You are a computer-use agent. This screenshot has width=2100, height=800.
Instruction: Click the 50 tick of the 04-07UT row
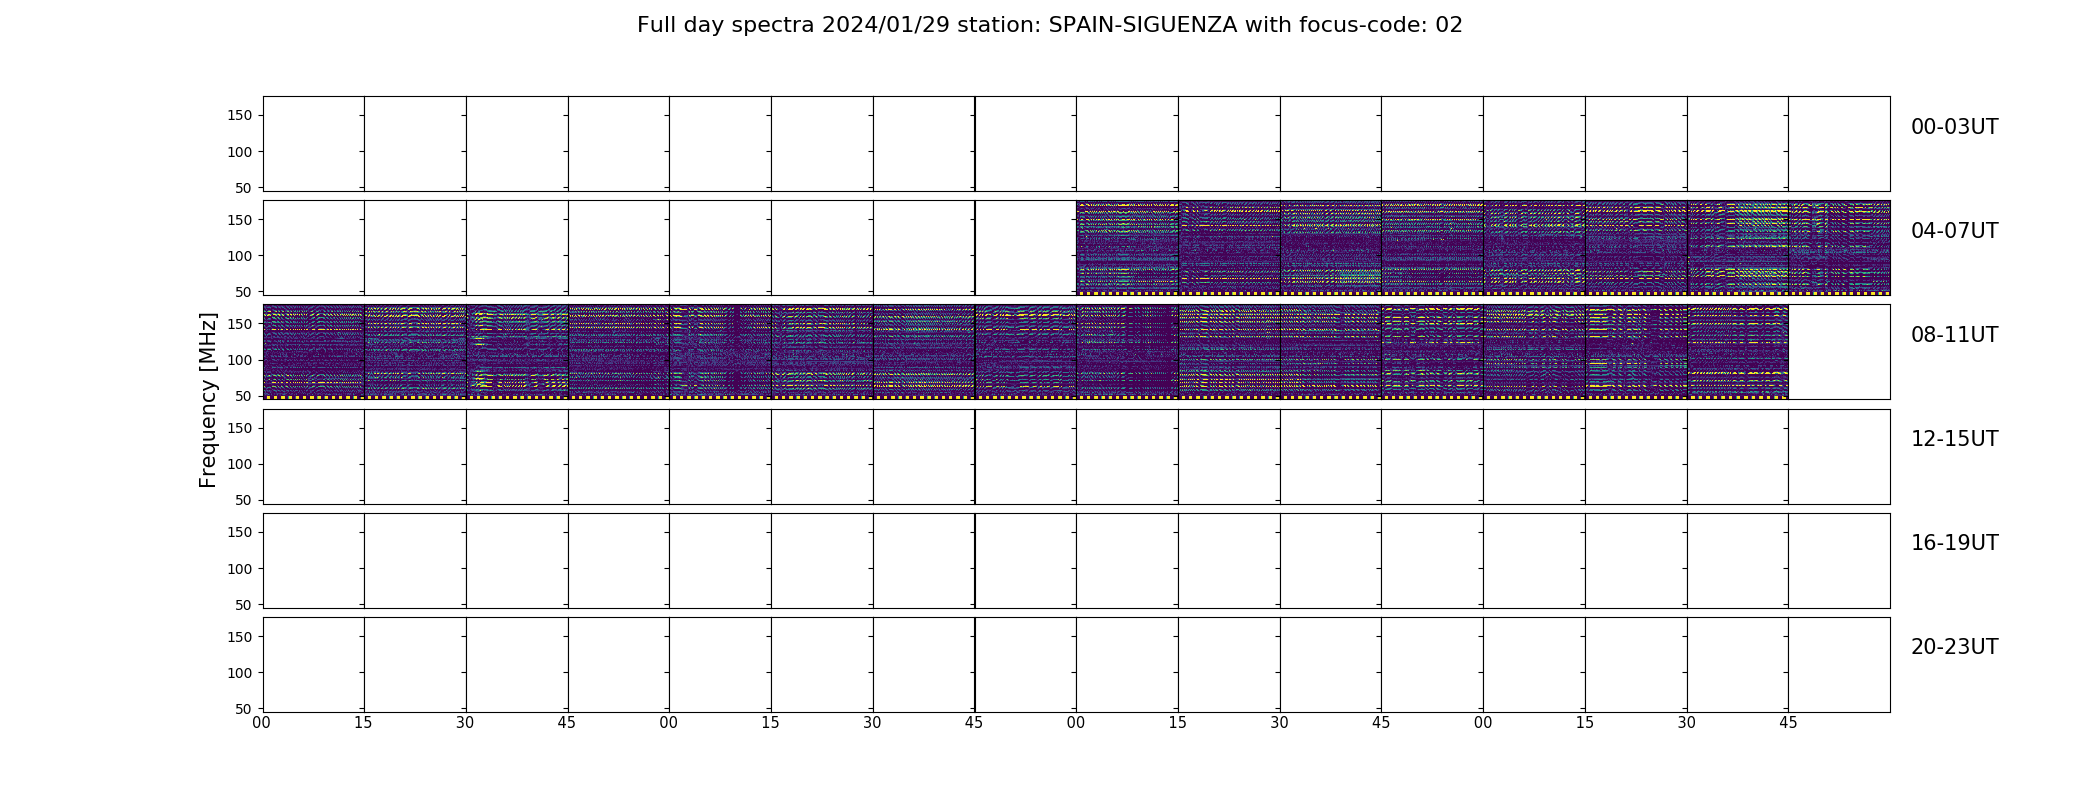tap(244, 292)
